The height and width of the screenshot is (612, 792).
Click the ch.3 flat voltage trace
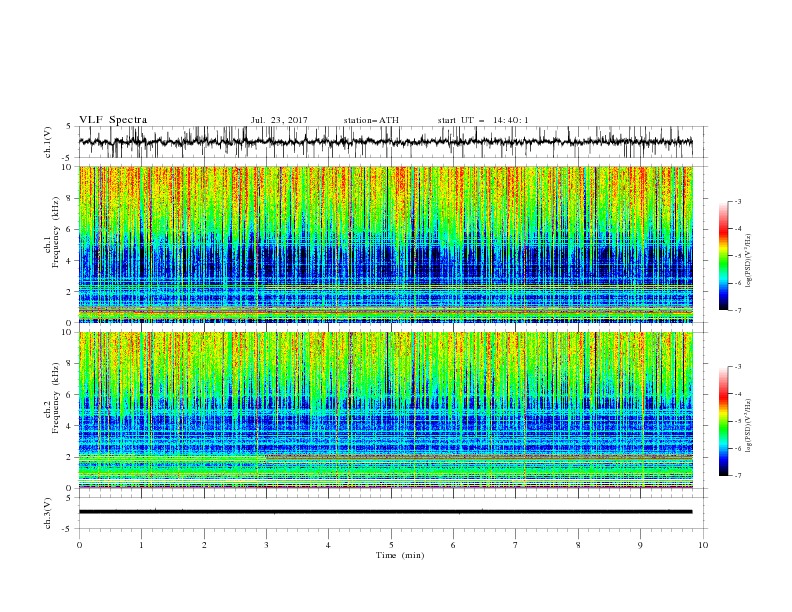tap(385, 512)
